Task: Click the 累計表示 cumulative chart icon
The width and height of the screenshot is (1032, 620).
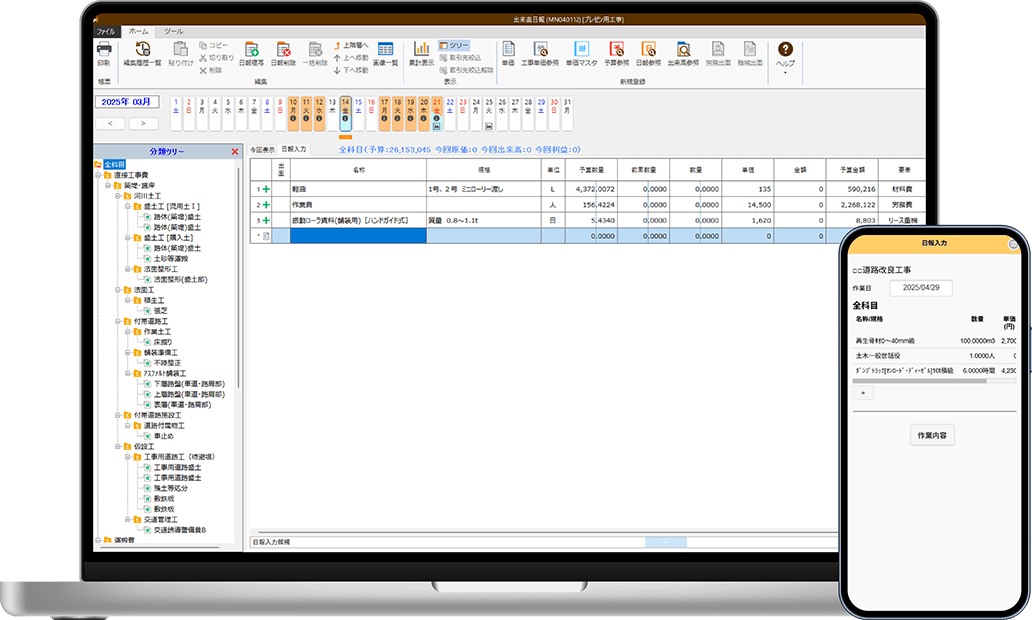Action: (x=422, y=51)
